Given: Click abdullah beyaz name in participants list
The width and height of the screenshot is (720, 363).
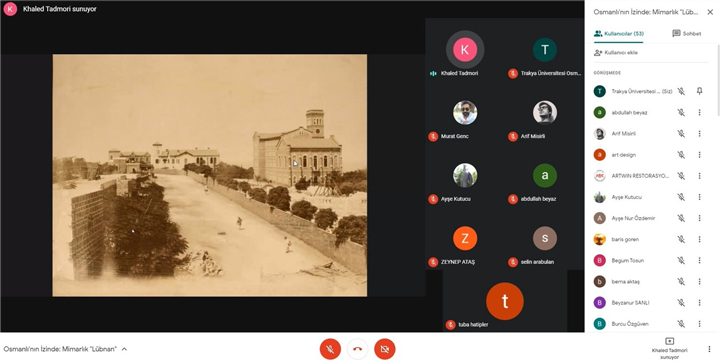Looking at the screenshot, I should 629,112.
